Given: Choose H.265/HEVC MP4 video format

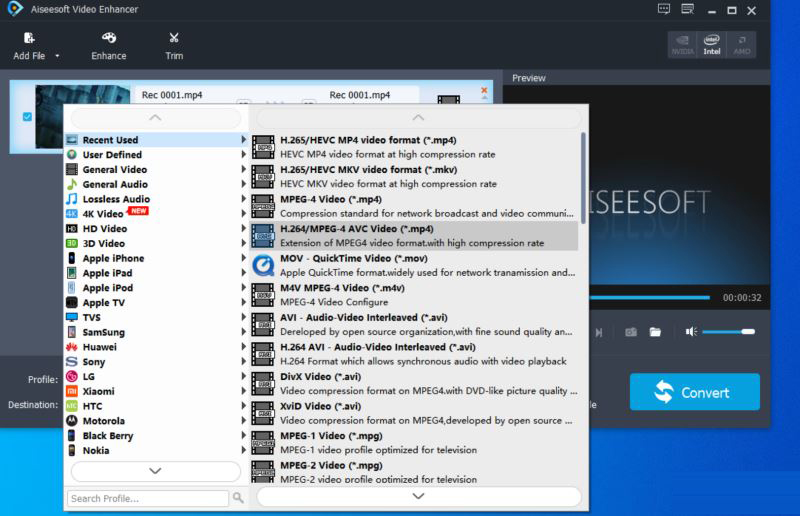Looking at the screenshot, I should tap(414, 147).
